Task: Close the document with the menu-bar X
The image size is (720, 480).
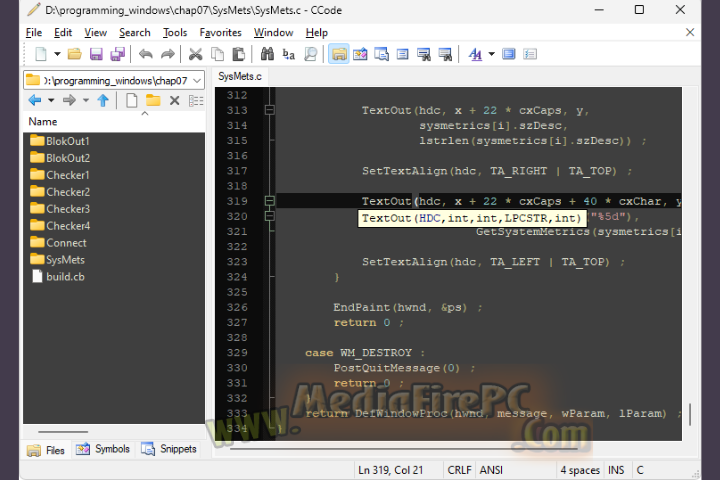Action: click(690, 32)
